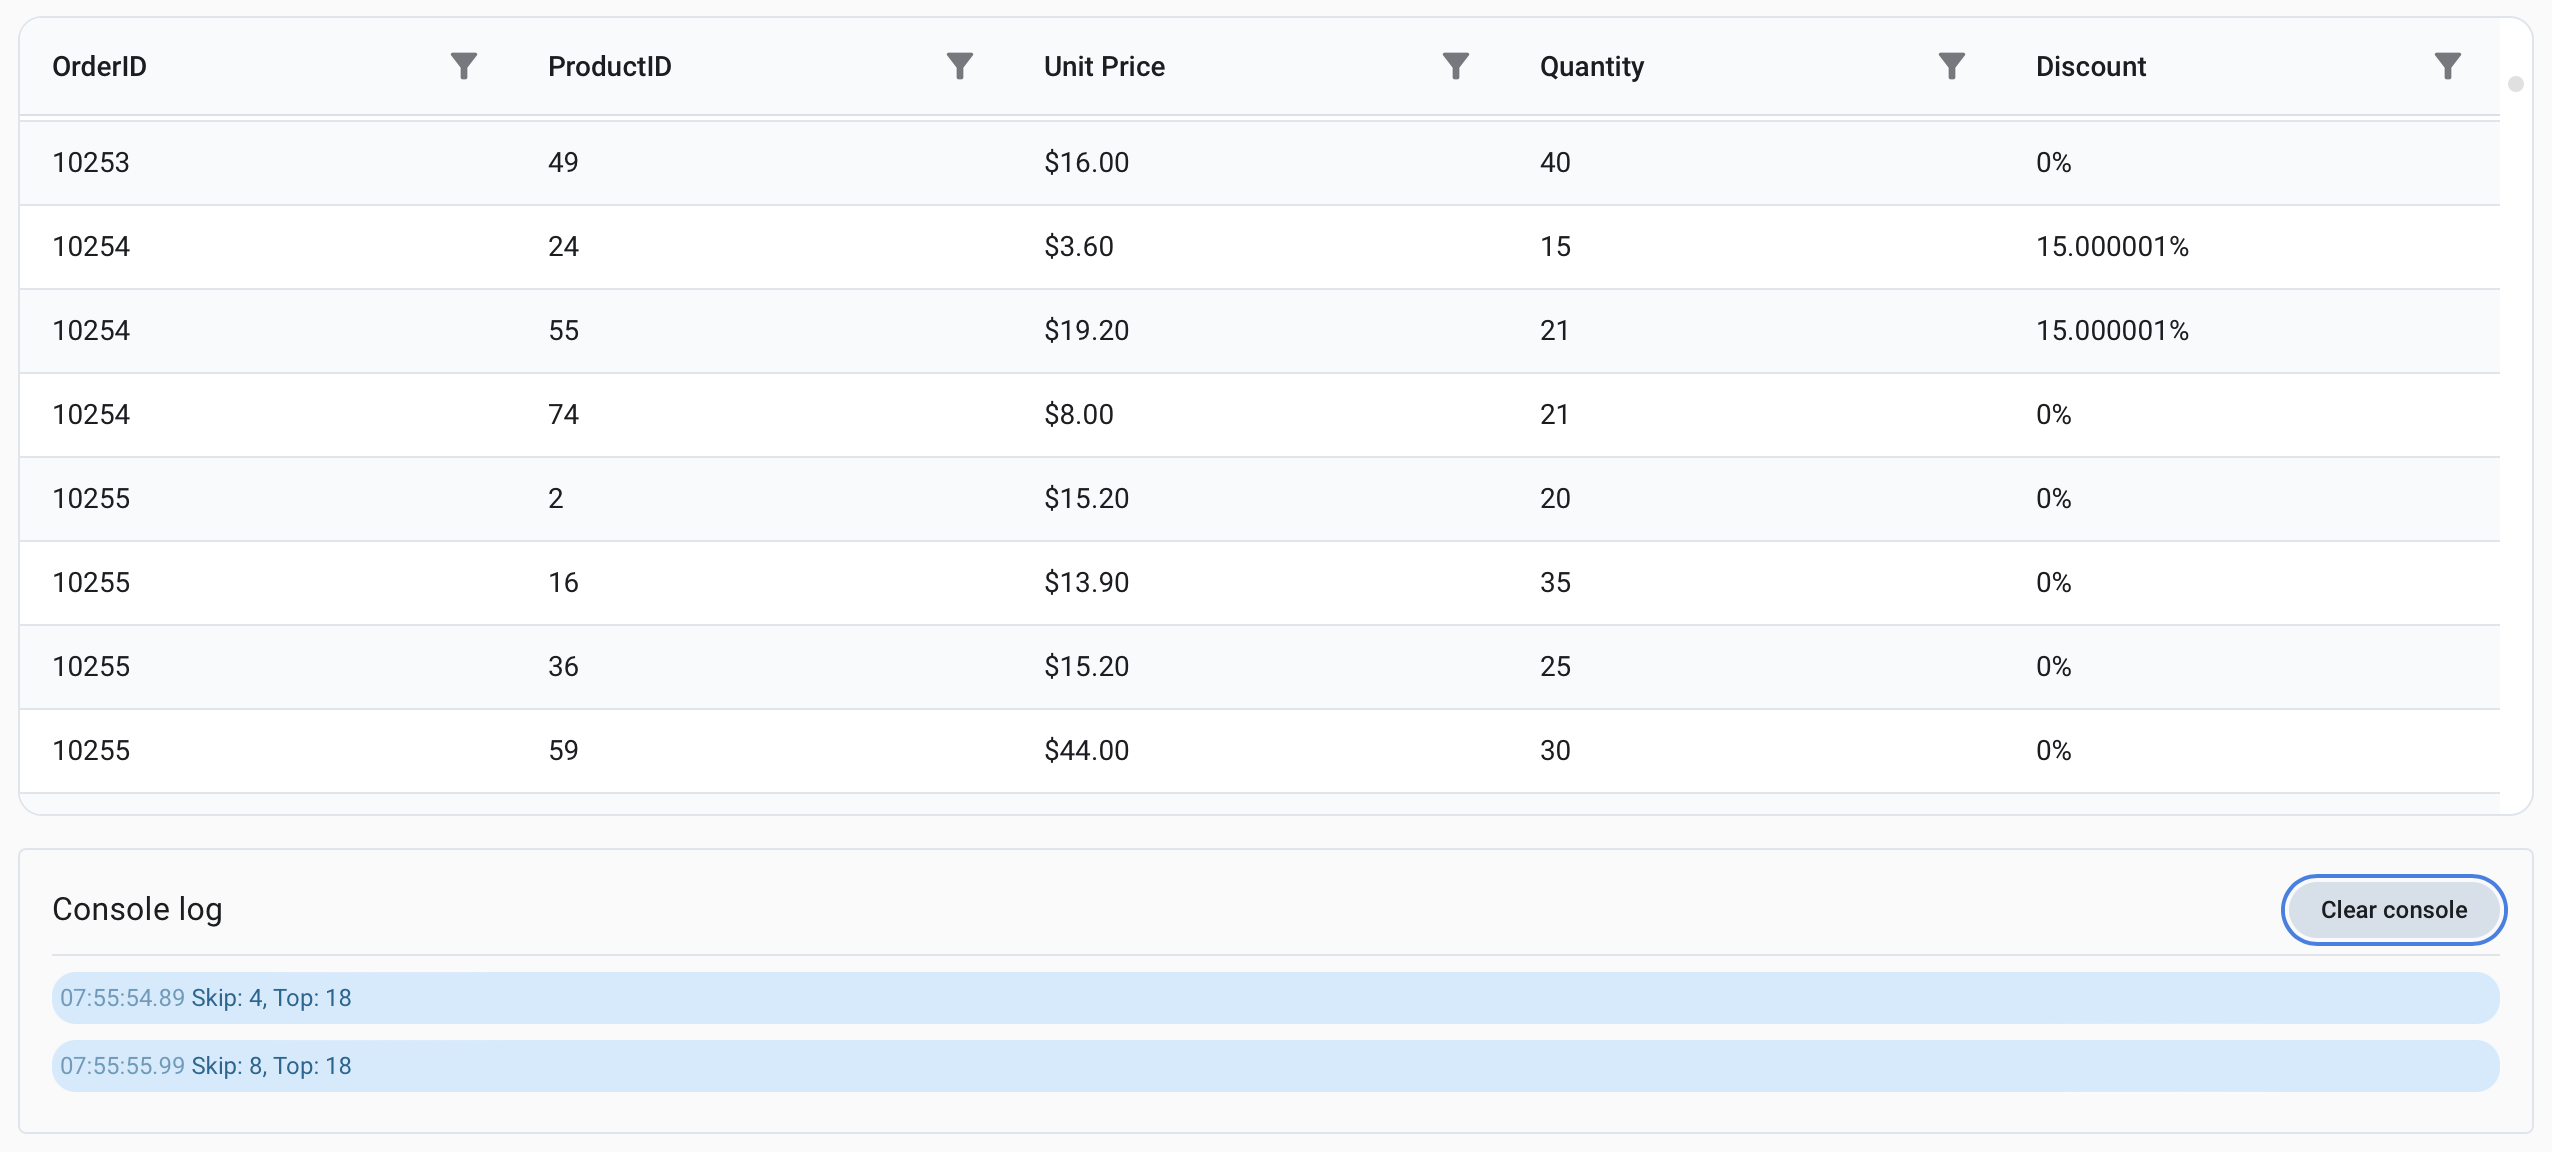Click the 'Skip: 4, Top: 18' log entry
The width and height of the screenshot is (2552, 1152).
tap(1276, 998)
